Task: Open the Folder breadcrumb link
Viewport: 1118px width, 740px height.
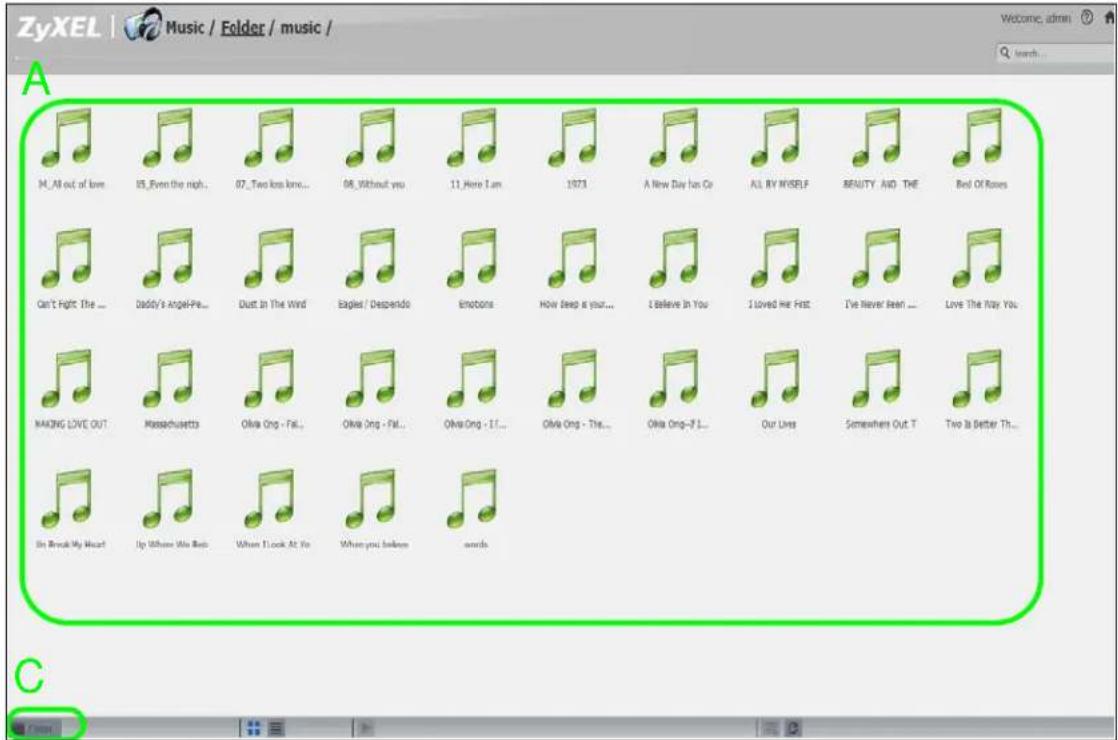Action: [x=242, y=28]
